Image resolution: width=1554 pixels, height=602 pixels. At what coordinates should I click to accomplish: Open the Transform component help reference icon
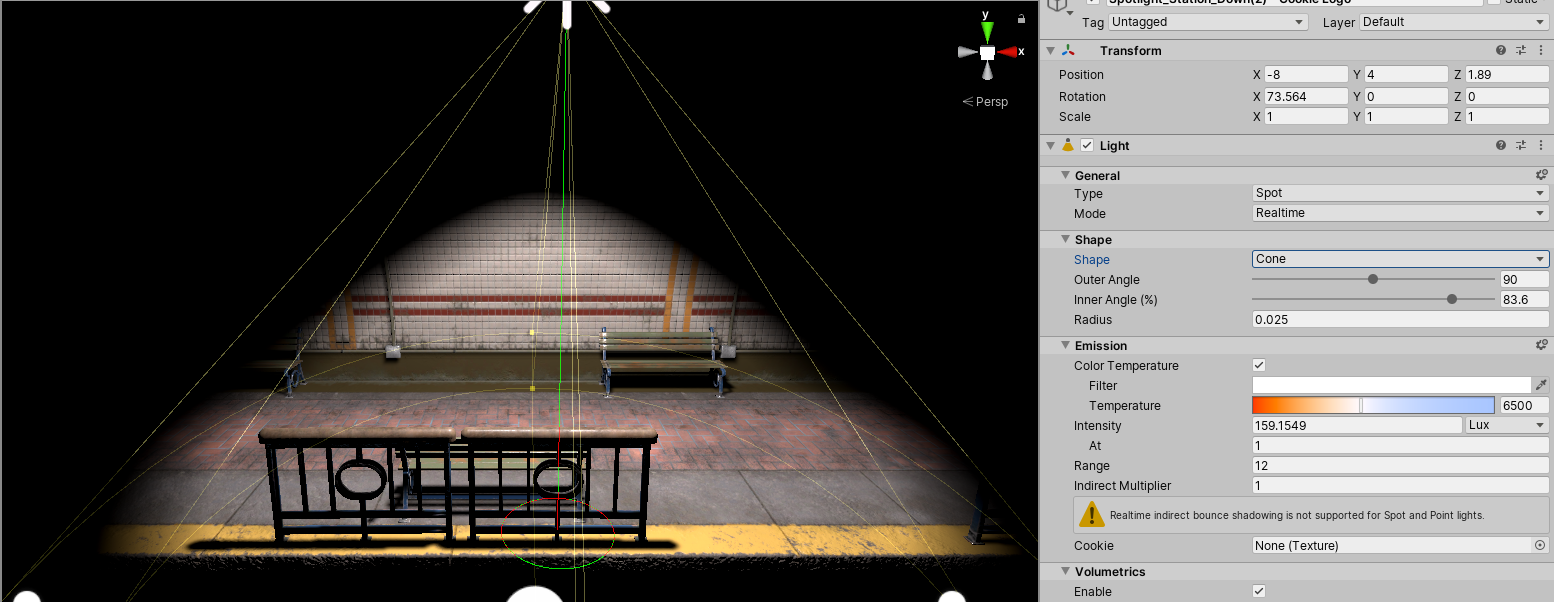(x=1500, y=50)
